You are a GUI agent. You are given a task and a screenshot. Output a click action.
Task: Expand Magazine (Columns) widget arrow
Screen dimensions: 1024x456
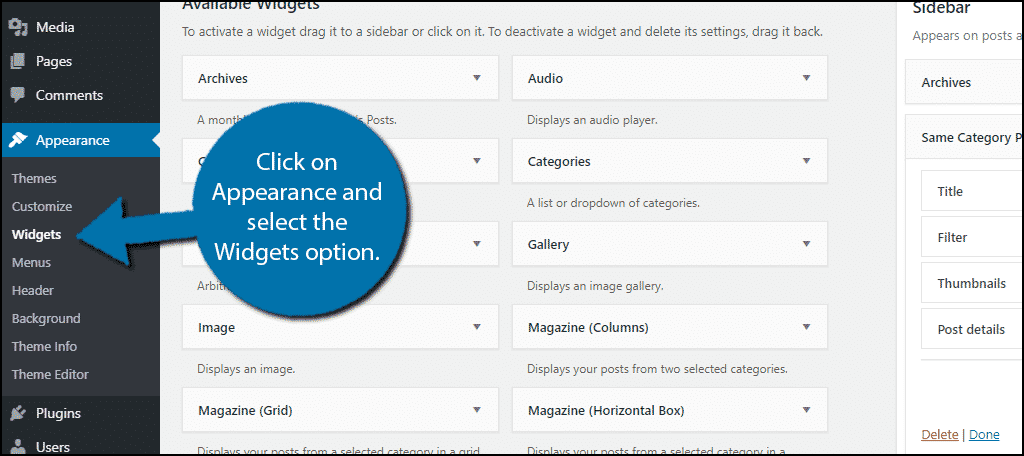click(x=807, y=327)
